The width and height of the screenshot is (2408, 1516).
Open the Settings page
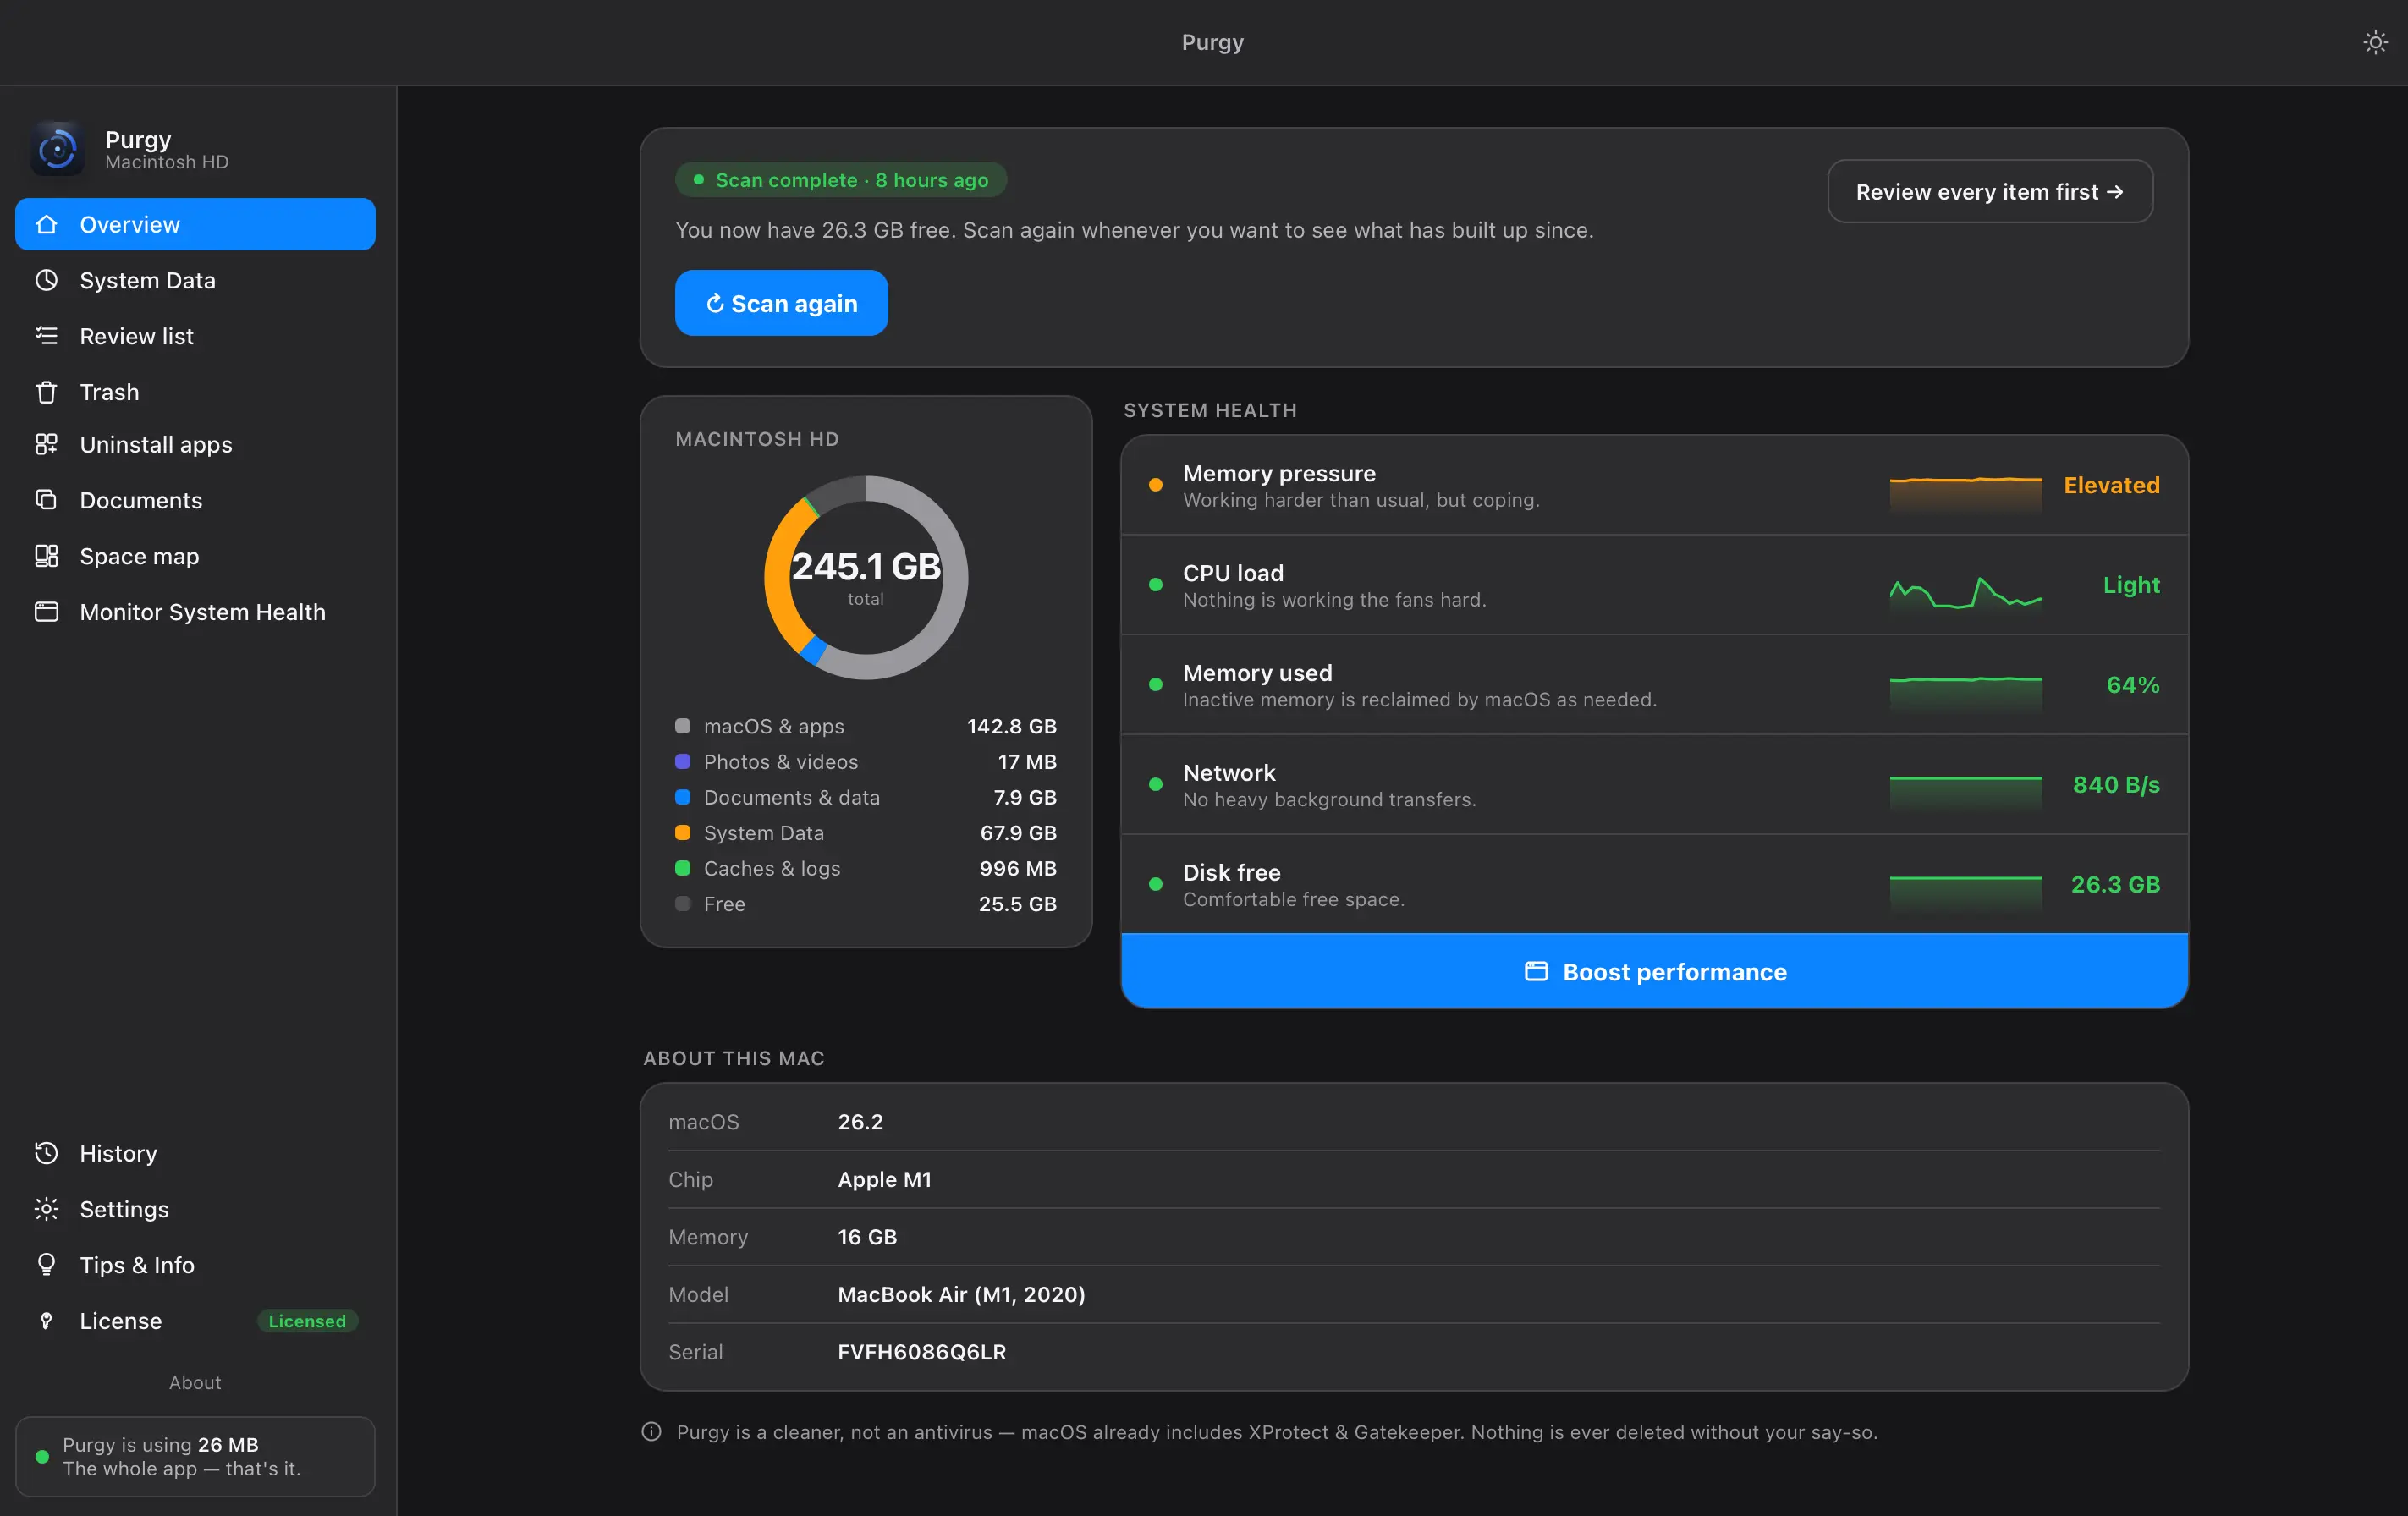tap(195, 1209)
